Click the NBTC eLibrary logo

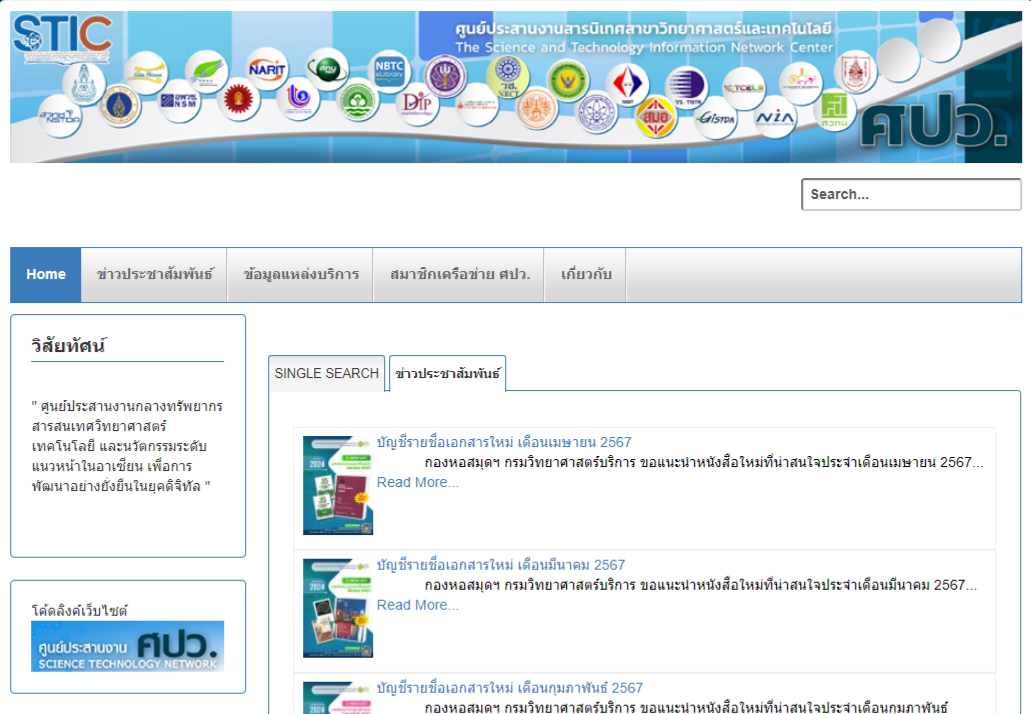click(x=387, y=70)
